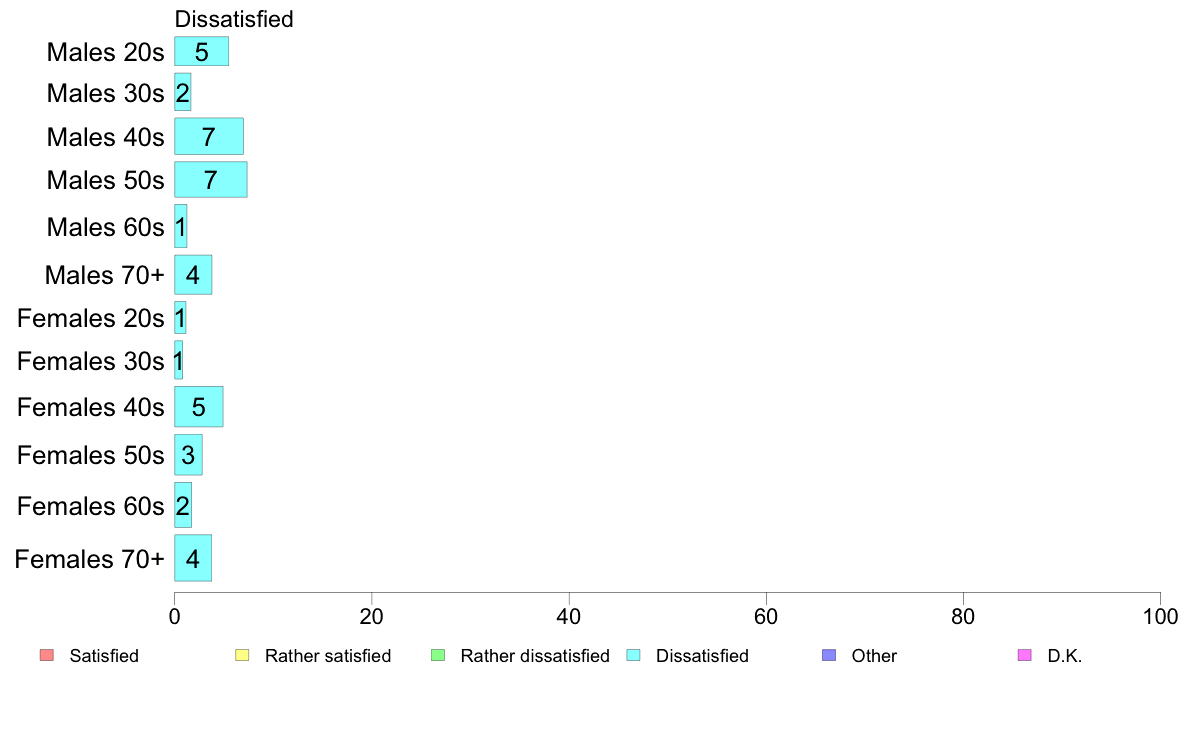Click the D.K. magenta legend swatch
Viewport: 1188px width, 736px height.
[1025, 655]
